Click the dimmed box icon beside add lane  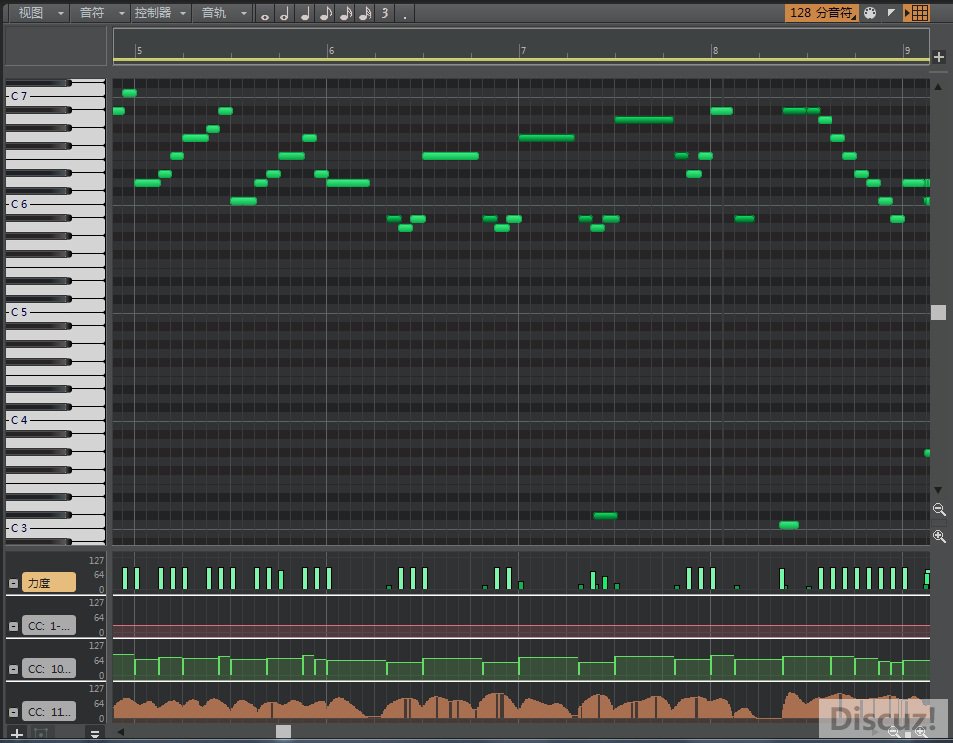41,734
